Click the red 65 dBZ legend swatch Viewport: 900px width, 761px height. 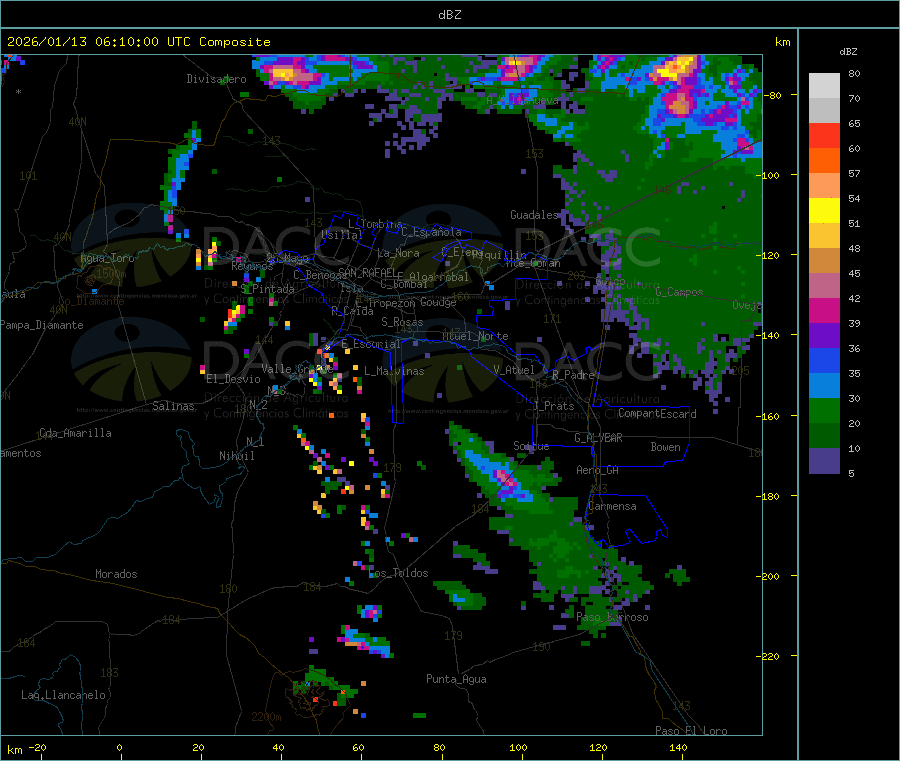coord(824,135)
